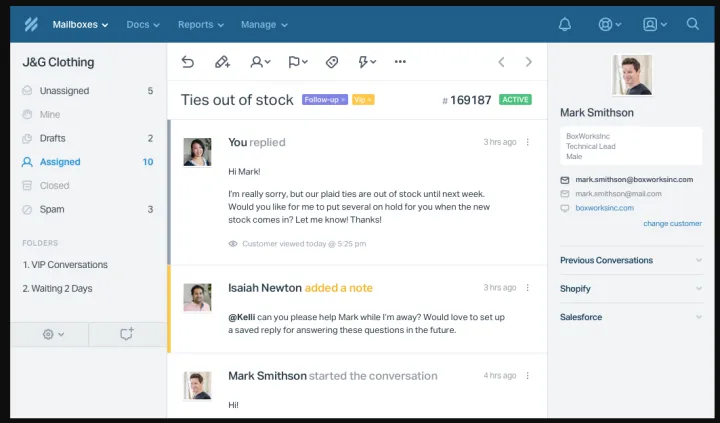This screenshot has width=720, height=423.
Task: Click the new conversation icon in sidebar footer
Action: (x=127, y=334)
